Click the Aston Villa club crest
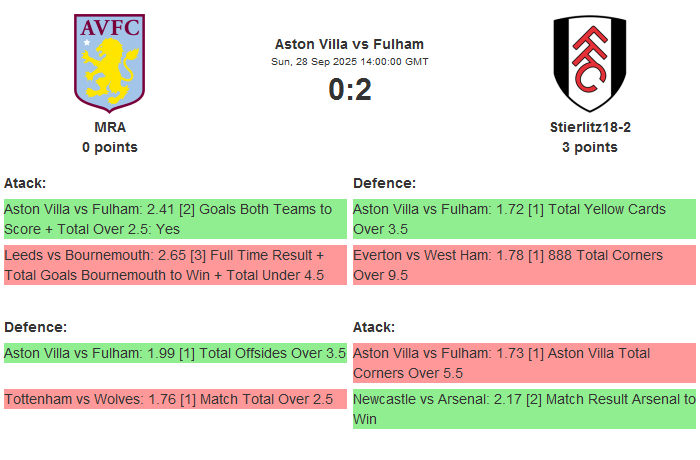 click(110, 62)
